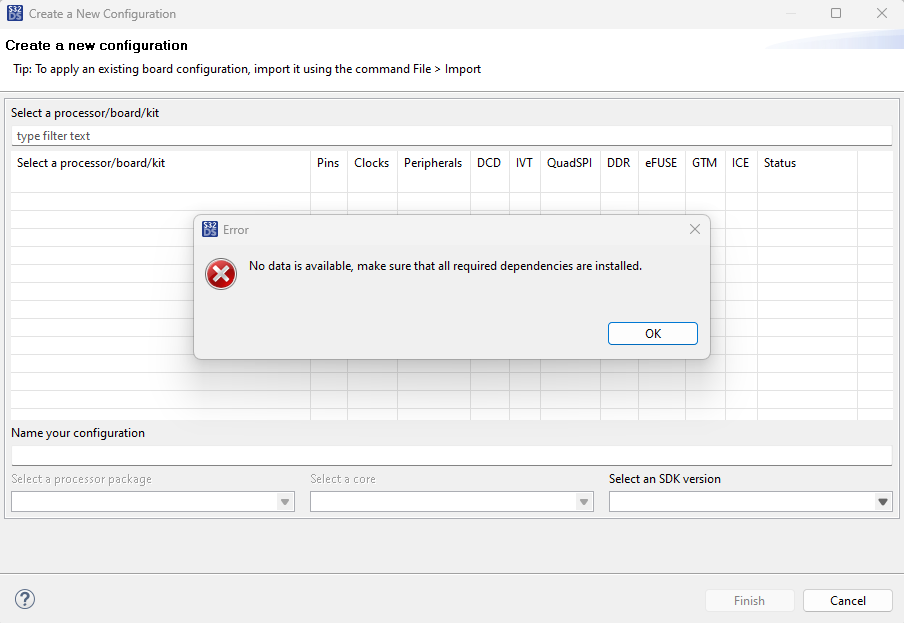This screenshot has width=904, height=623.
Task: Open the Select an SDK version dropdown
Action: pyautogui.click(x=881, y=501)
